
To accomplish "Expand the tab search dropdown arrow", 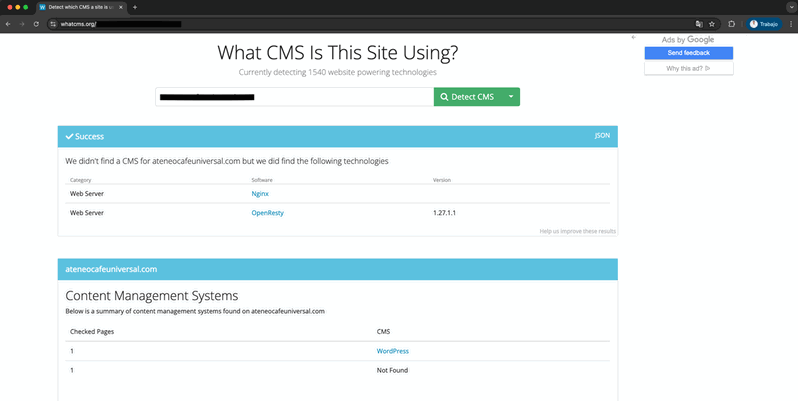I will 790,7.
